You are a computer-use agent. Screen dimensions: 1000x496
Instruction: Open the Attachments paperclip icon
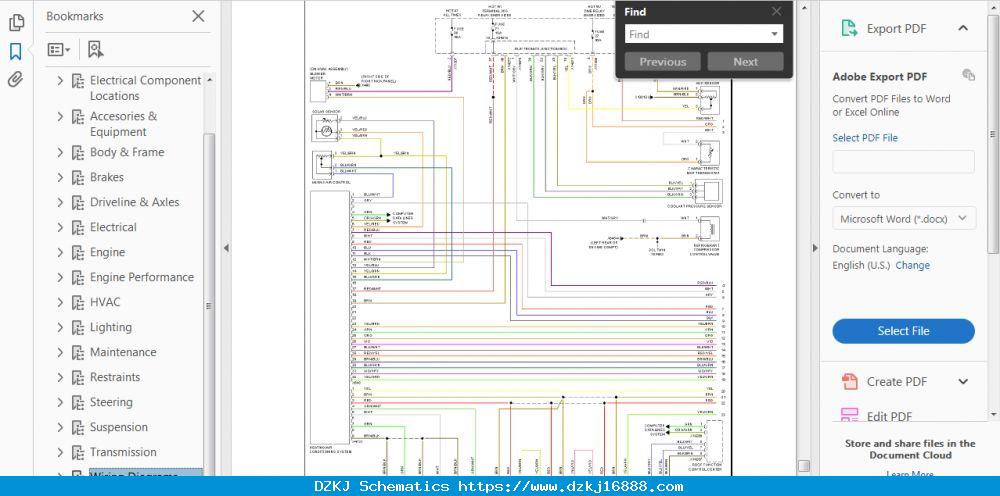tap(16, 80)
